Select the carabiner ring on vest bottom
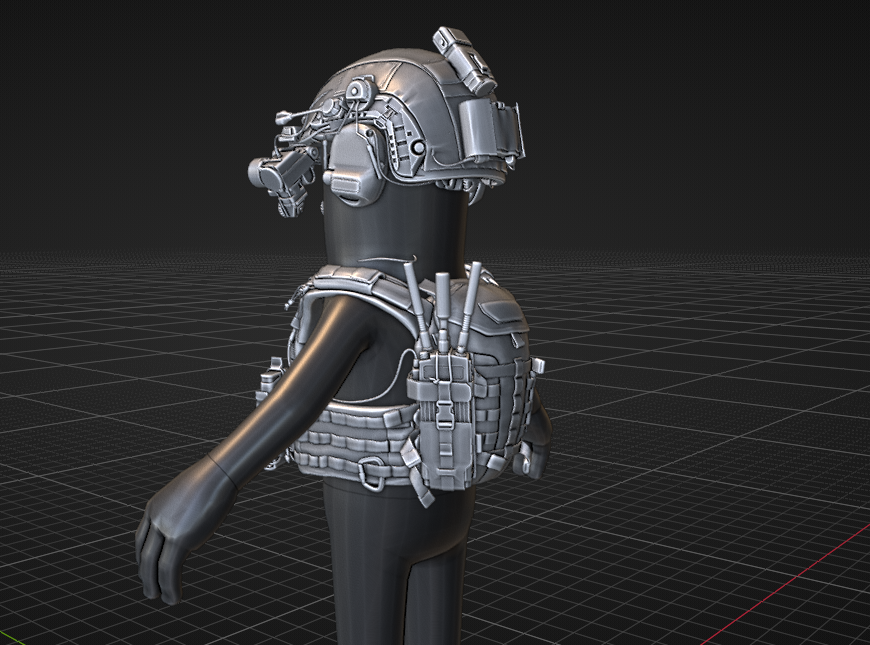The width and height of the screenshot is (870, 645). click(x=372, y=474)
